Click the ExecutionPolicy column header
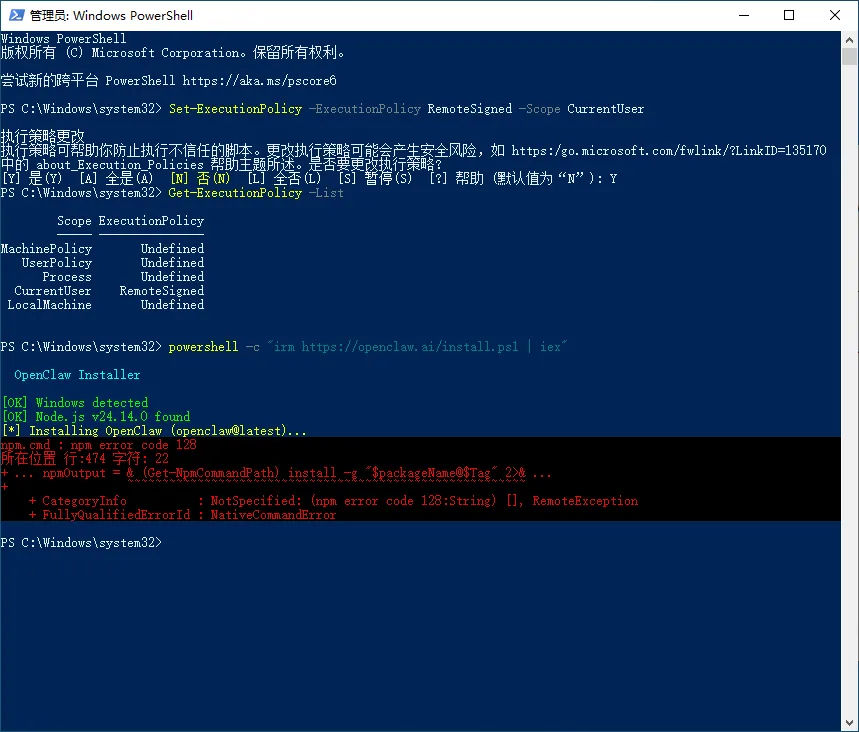The image size is (859, 732). point(151,221)
